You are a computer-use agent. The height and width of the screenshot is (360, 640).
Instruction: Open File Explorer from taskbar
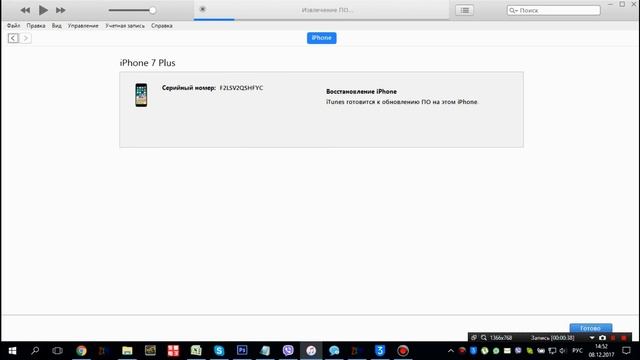[127, 351]
